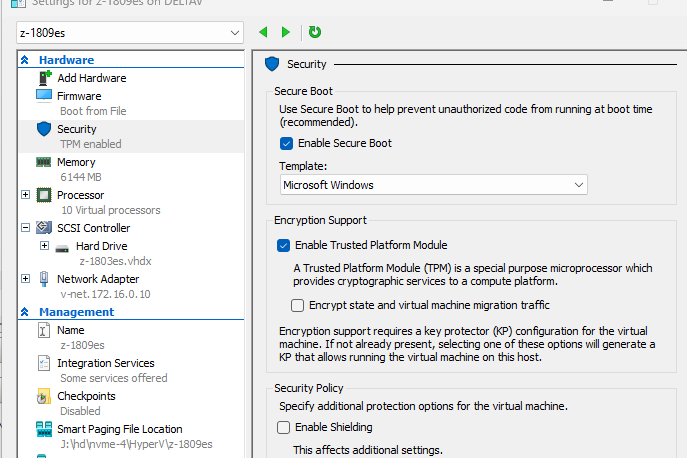The height and width of the screenshot is (458, 687).
Task: Refresh settings with the green circular arrow
Action: pyautogui.click(x=315, y=32)
